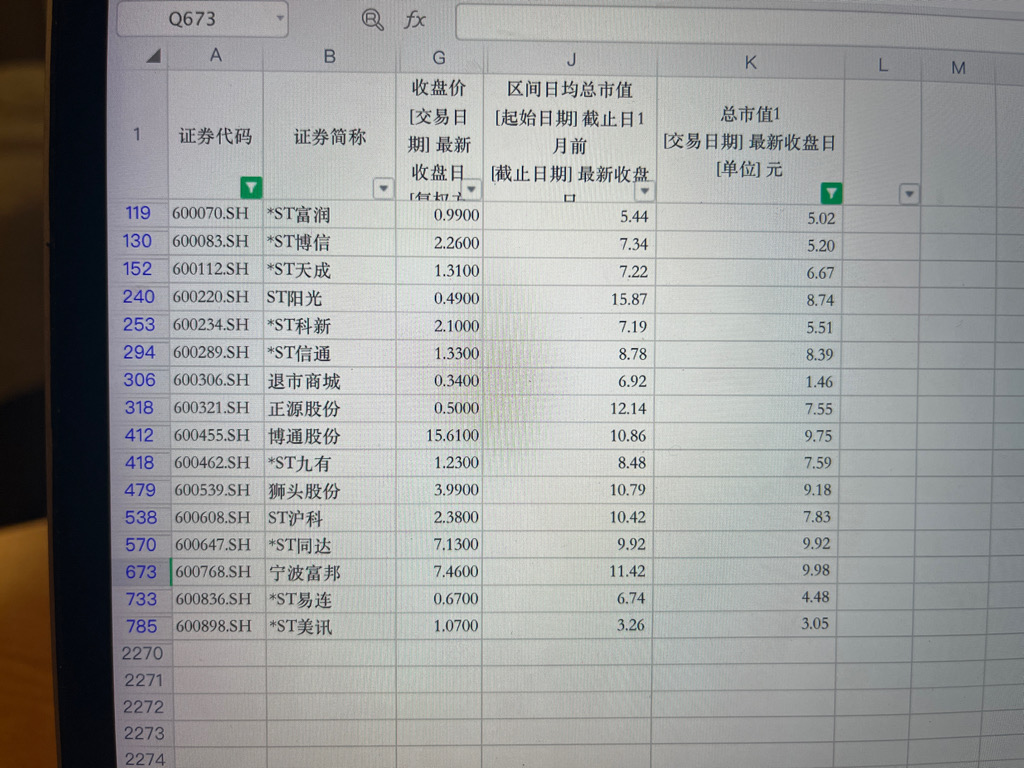Click average market value cell 3.26
The image size is (1024, 768).
(x=567, y=625)
